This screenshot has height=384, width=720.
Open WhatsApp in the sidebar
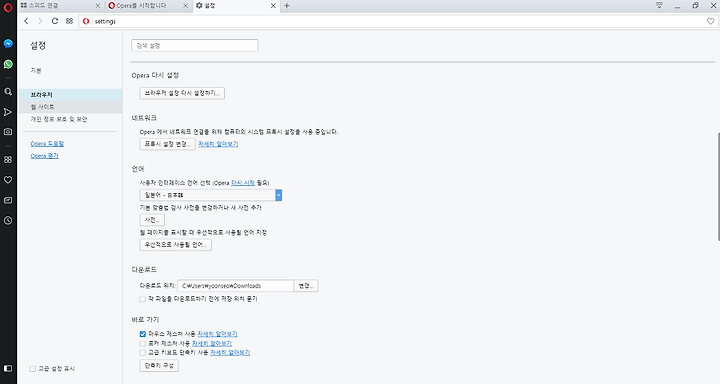8,64
